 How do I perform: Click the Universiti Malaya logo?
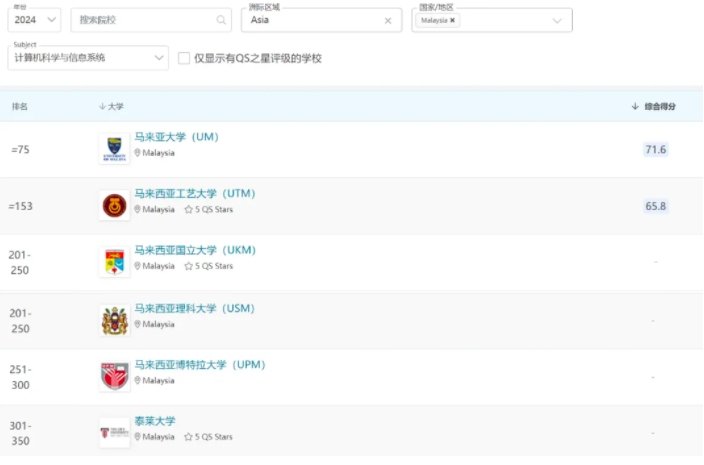tap(114, 149)
